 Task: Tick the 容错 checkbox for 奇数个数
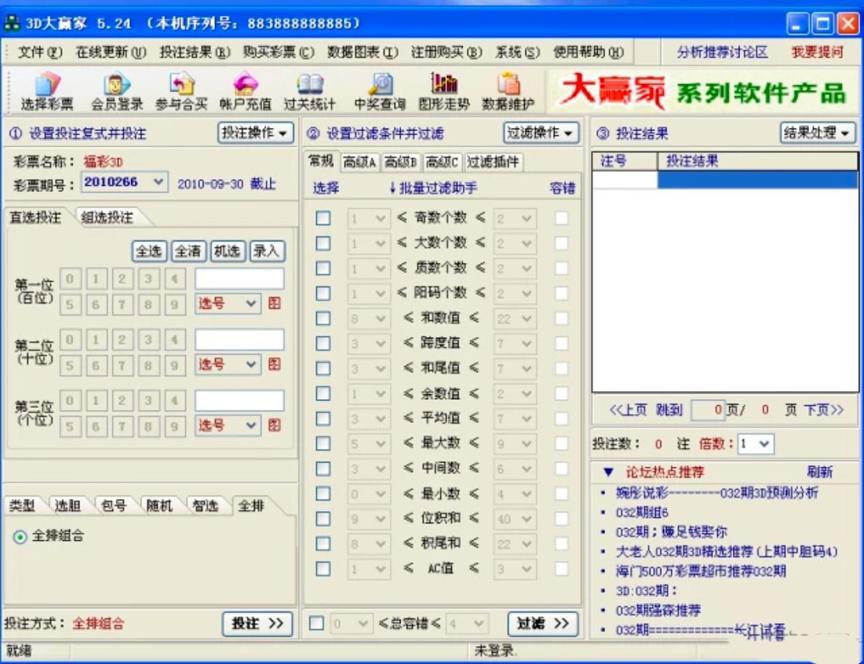[x=561, y=218]
